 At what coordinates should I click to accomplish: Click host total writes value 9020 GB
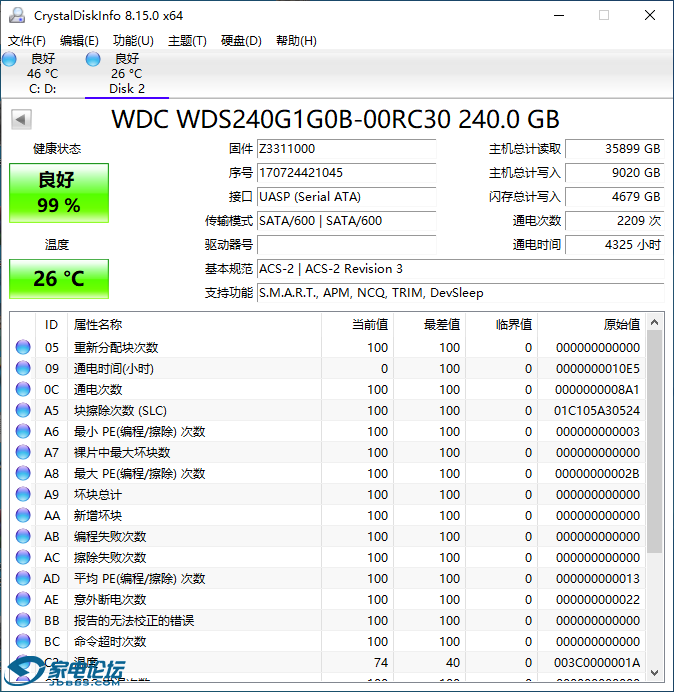(614, 173)
